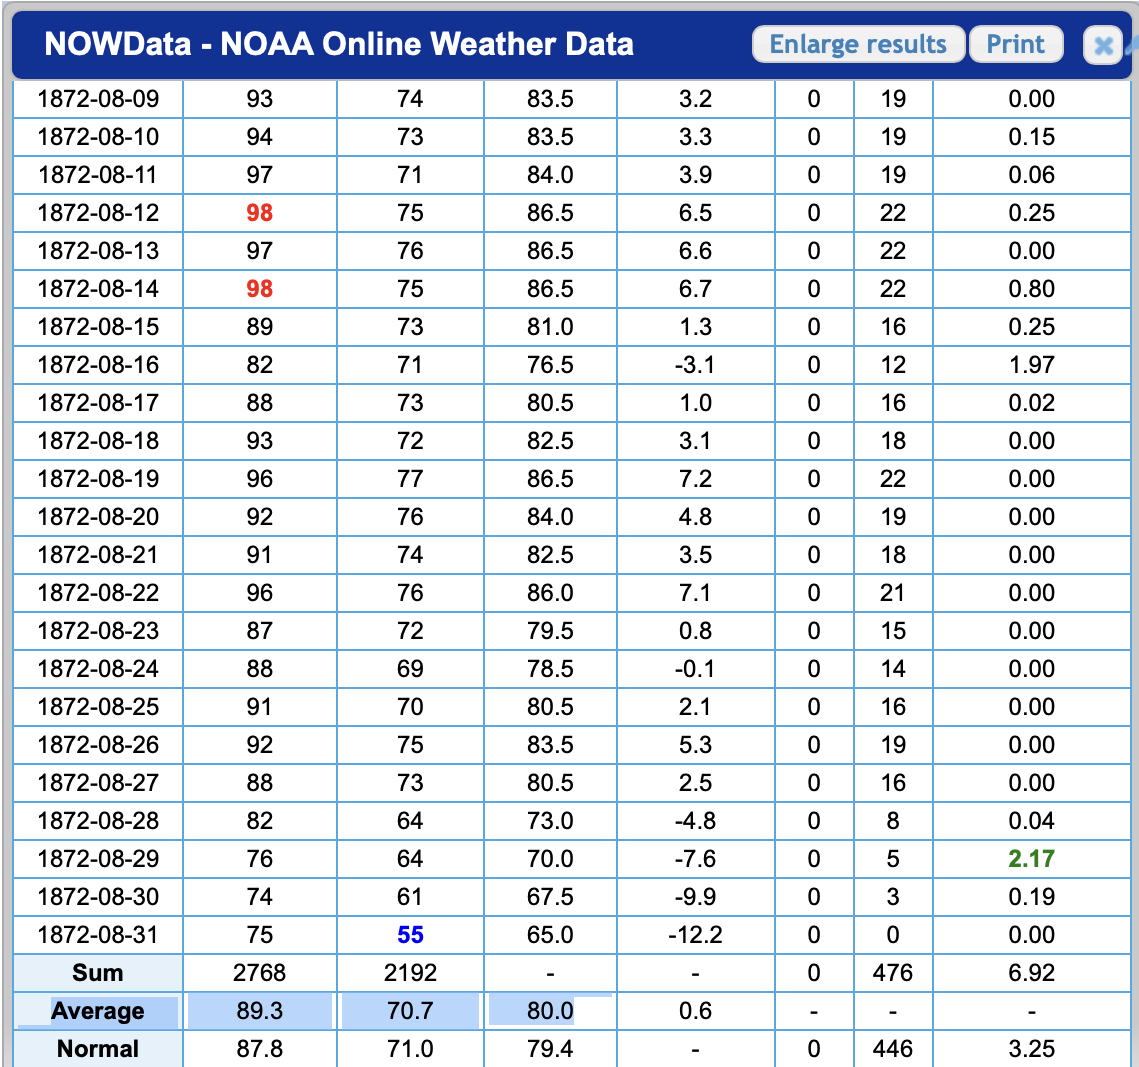
Task: Click departure value 7.1 on 1872-08-22
Action: (x=695, y=593)
